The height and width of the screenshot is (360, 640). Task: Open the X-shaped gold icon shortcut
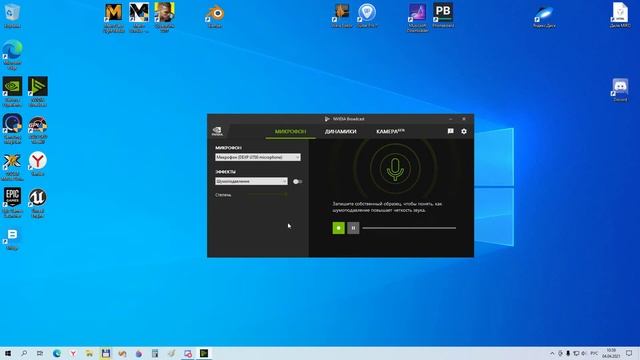pos(12,167)
